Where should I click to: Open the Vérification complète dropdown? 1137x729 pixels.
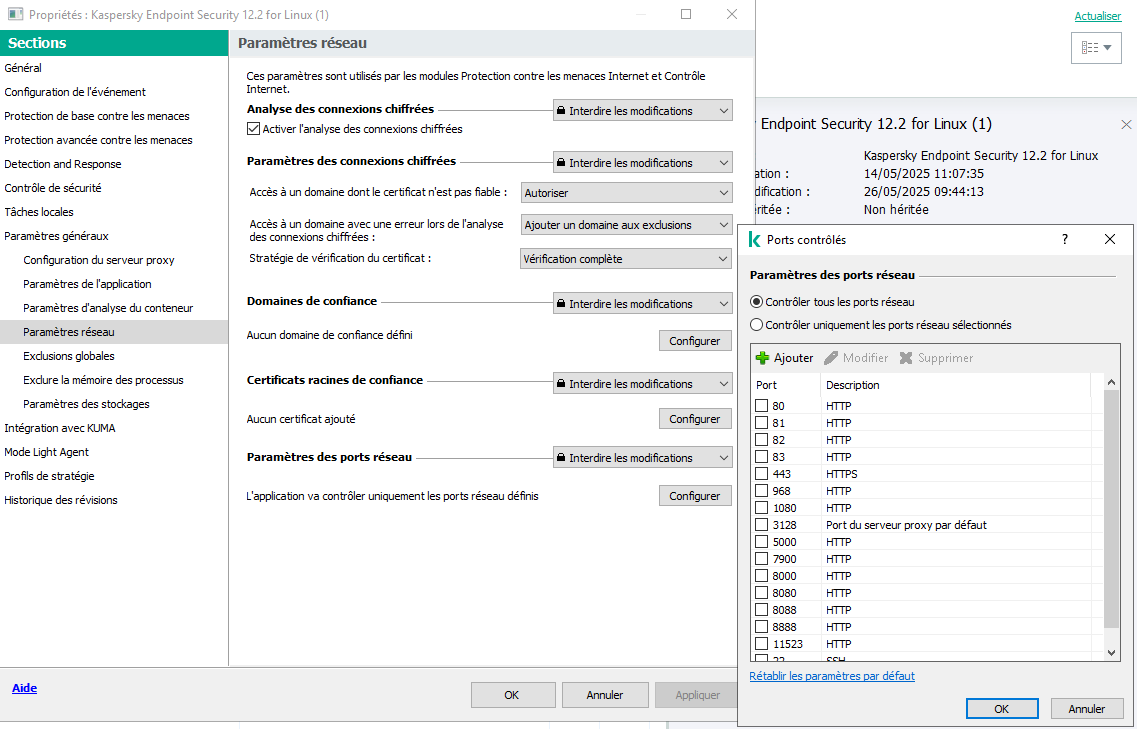(626, 259)
